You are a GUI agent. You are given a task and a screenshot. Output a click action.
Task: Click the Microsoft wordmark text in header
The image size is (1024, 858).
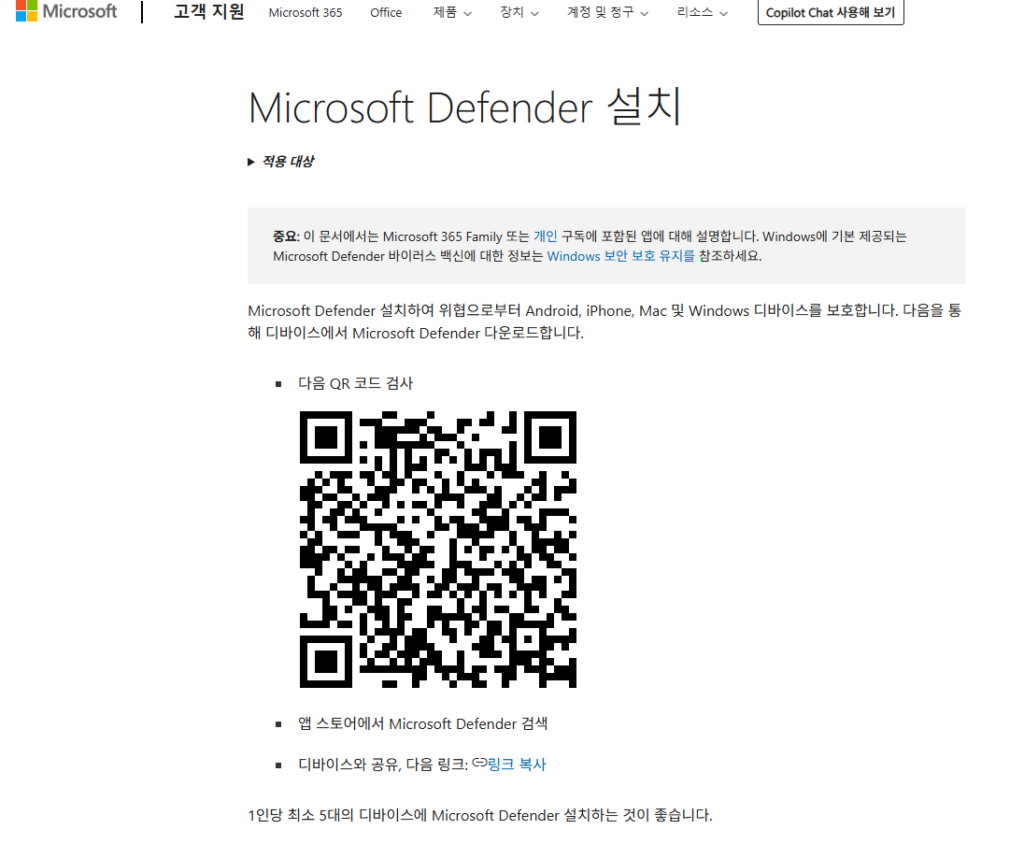pos(80,12)
